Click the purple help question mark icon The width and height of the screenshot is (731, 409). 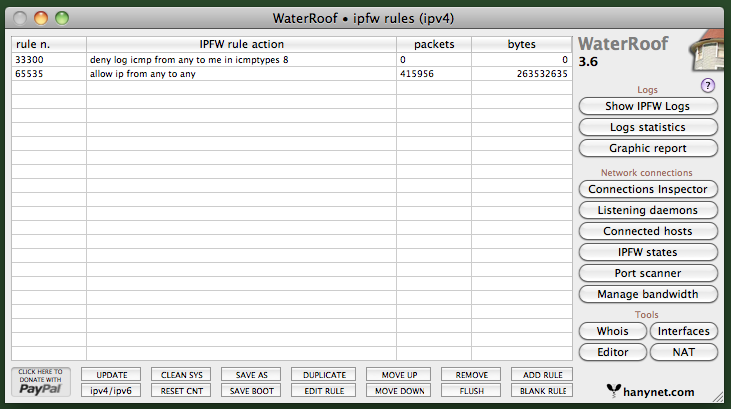[x=708, y=86]
